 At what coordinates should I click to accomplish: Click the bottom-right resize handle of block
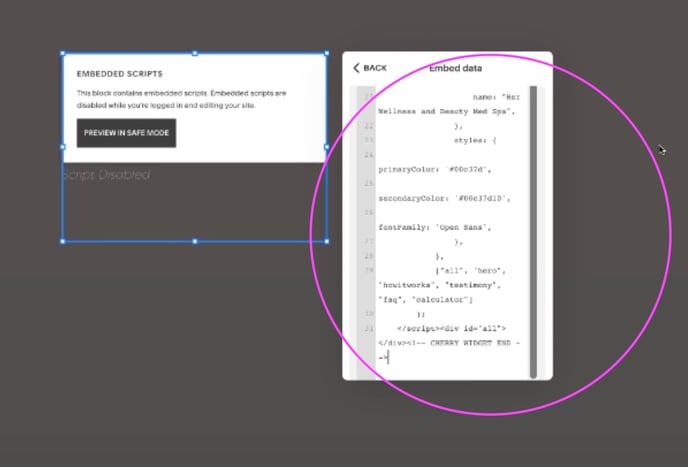[x=326, y=241]
